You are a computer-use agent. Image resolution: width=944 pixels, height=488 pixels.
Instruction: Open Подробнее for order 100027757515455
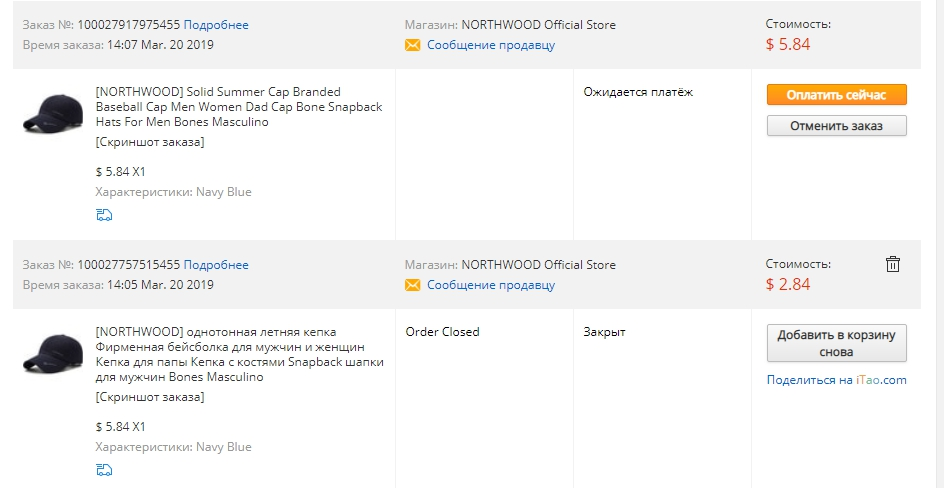216,265
